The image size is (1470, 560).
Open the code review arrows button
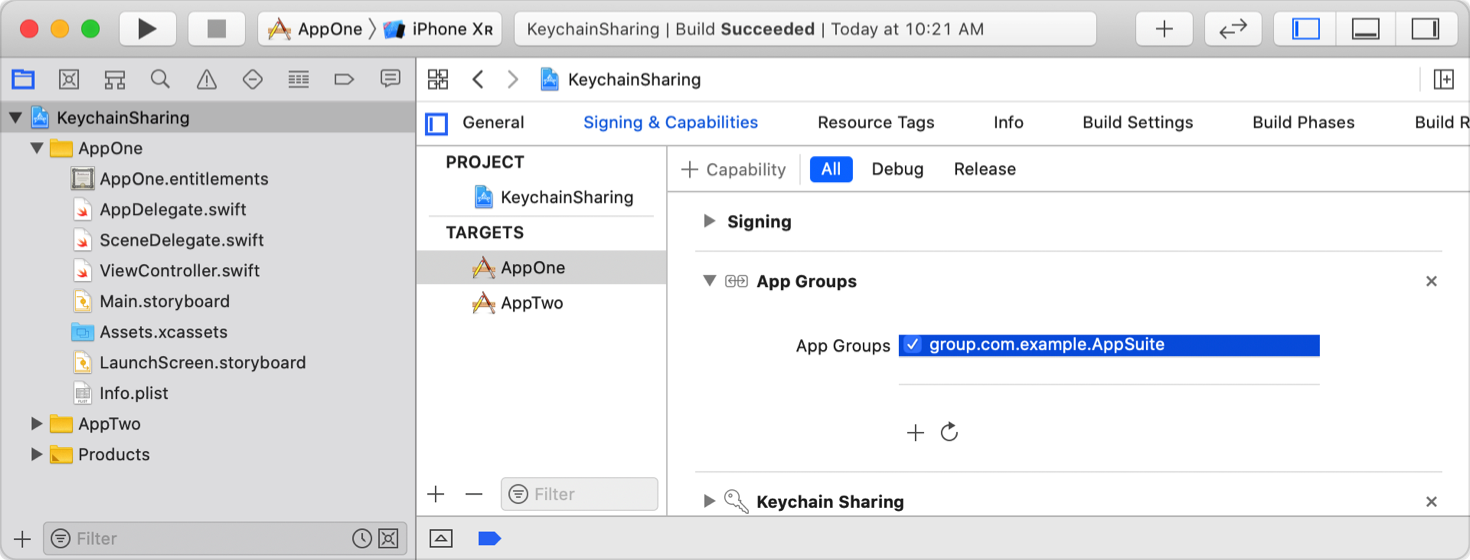click(x=1233, y=29)
